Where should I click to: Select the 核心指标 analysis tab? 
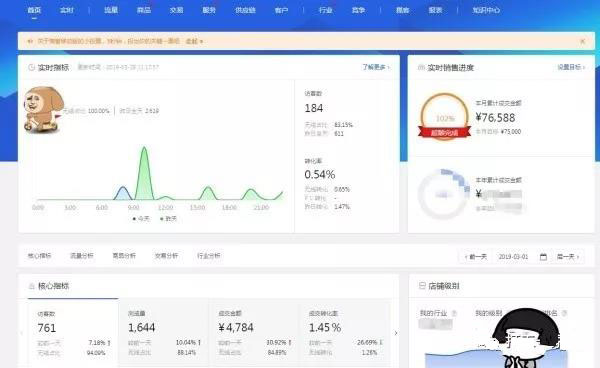tap(39, 256)
